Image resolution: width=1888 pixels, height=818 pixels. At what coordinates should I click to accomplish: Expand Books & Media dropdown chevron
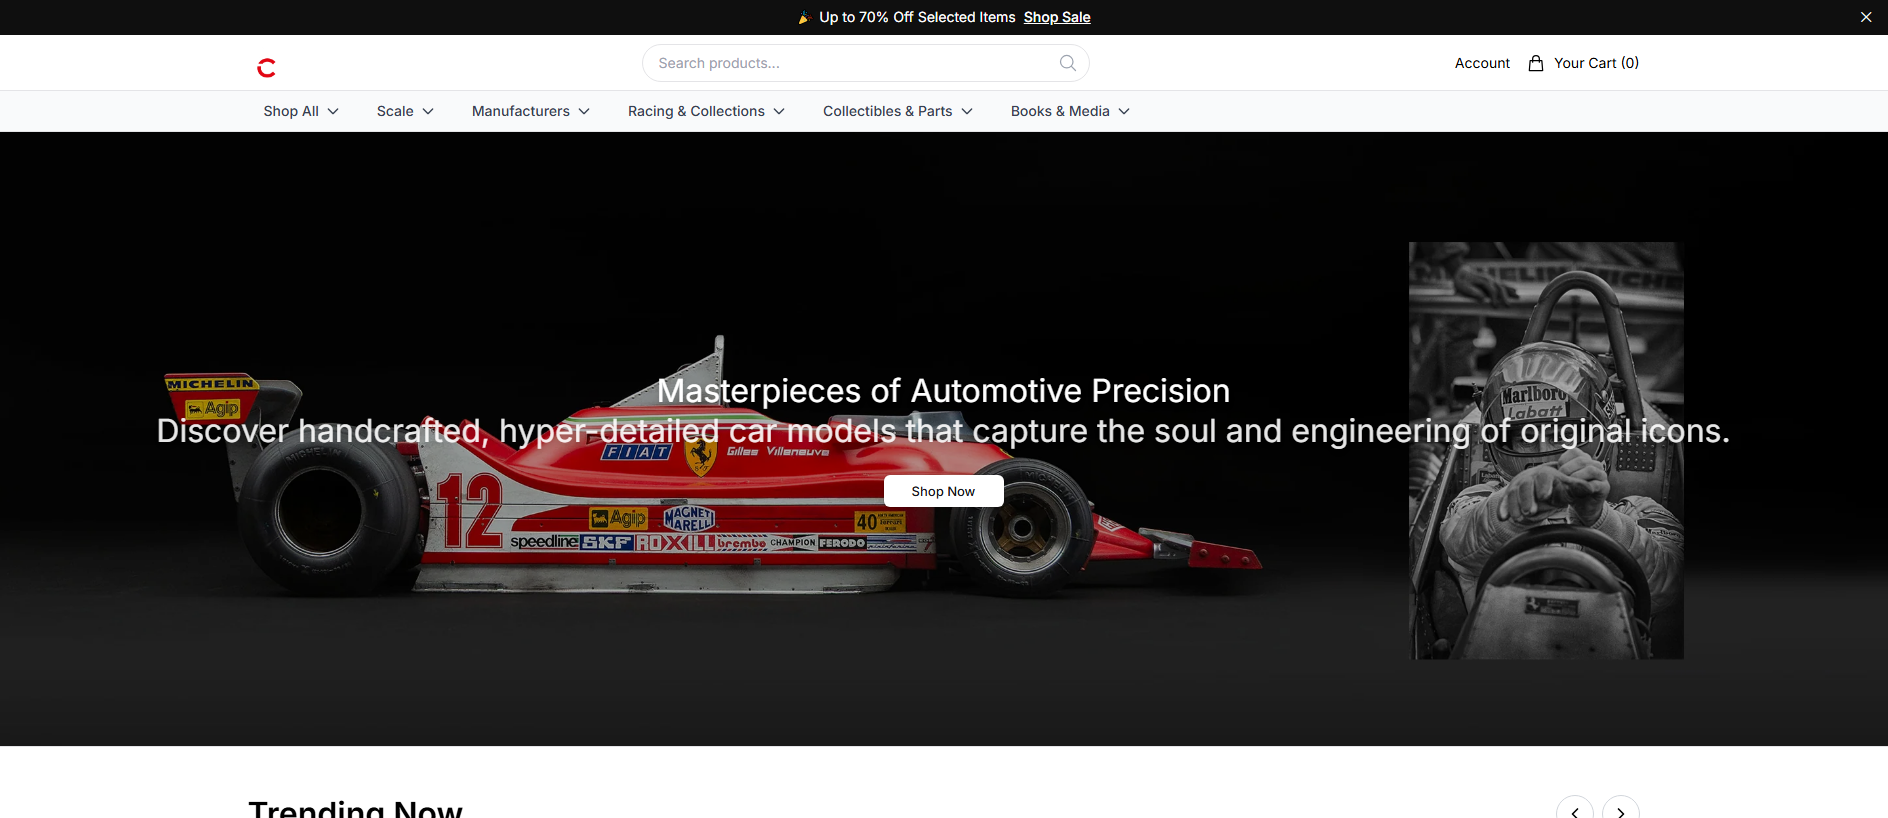pos(1124,111)
